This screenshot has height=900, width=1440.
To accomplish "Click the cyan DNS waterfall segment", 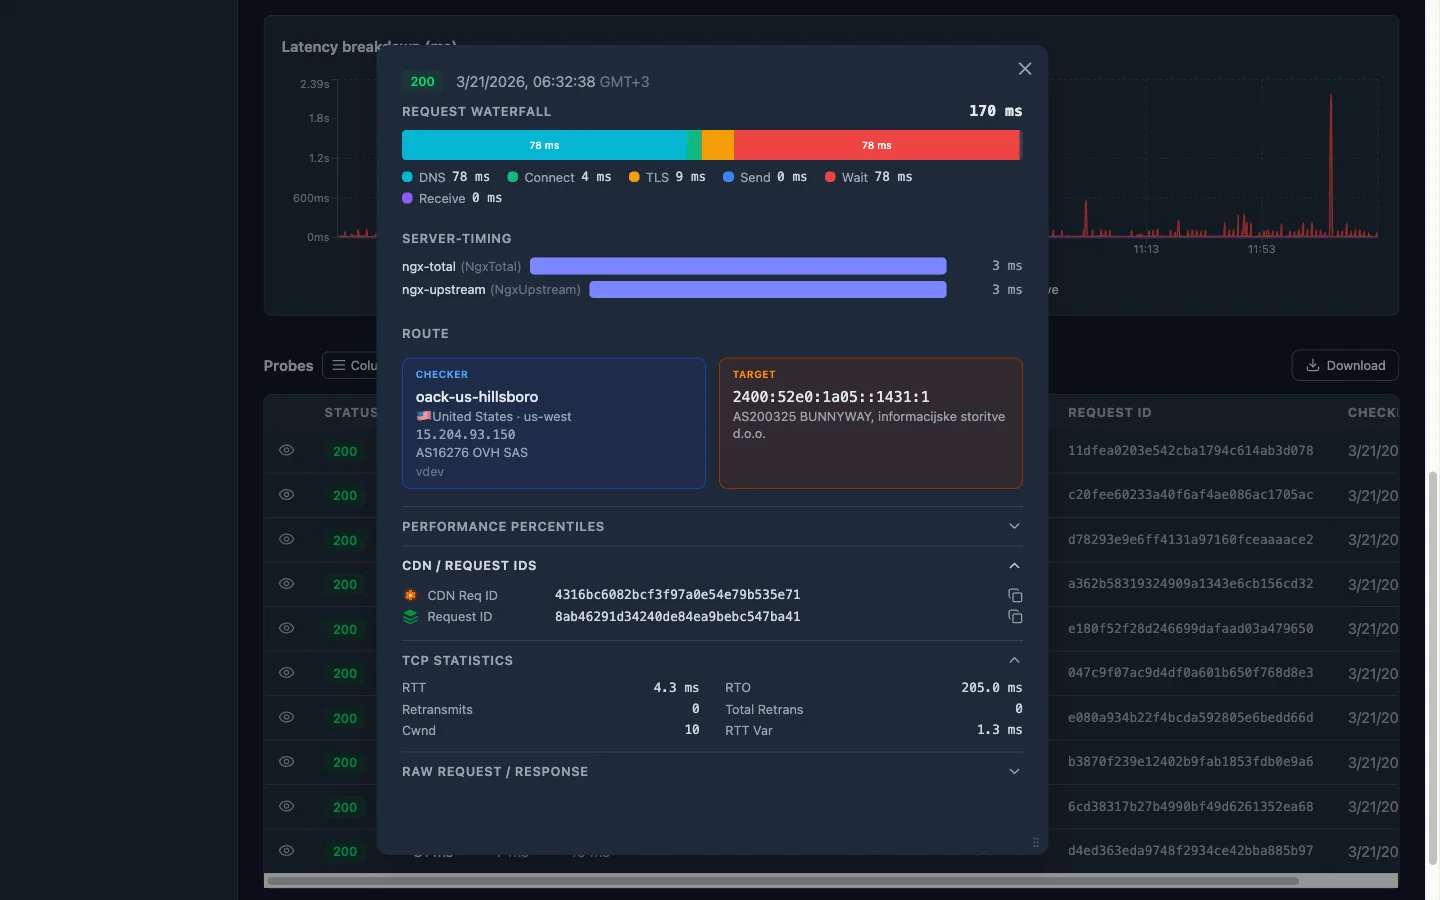I will [544, 145].
